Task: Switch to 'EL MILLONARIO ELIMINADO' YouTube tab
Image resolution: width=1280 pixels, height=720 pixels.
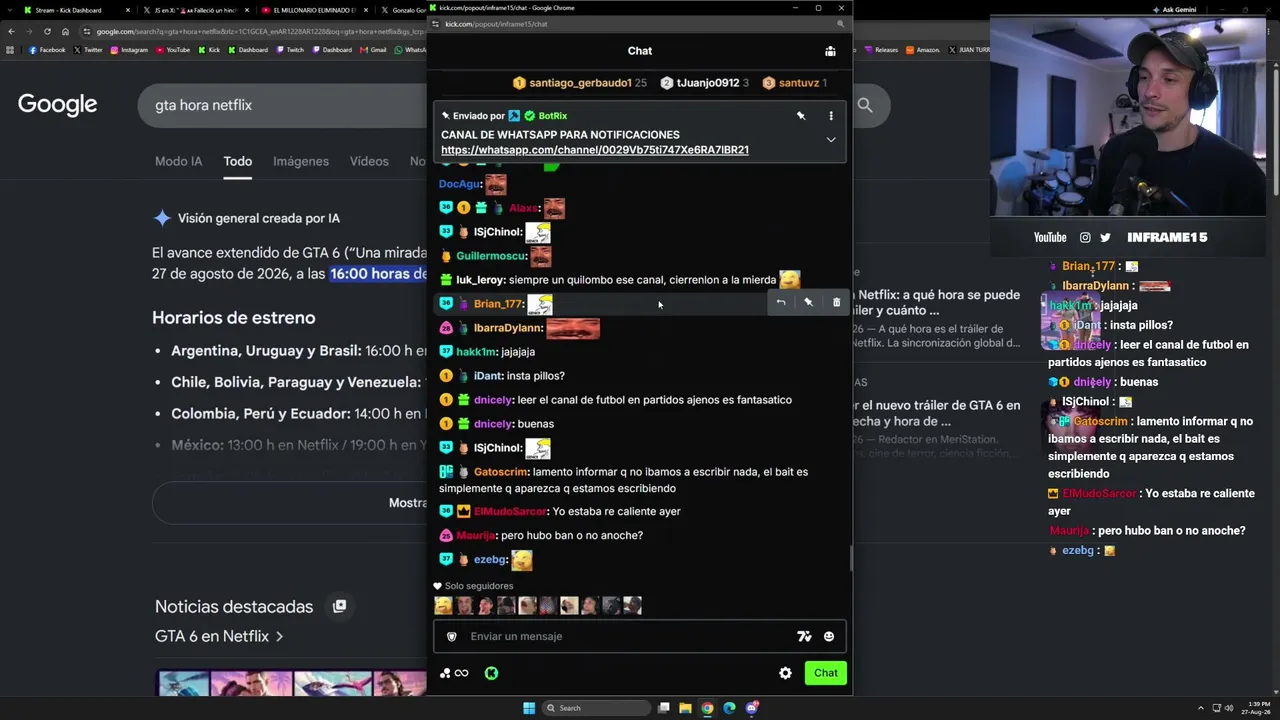Action: click(313, 10)
